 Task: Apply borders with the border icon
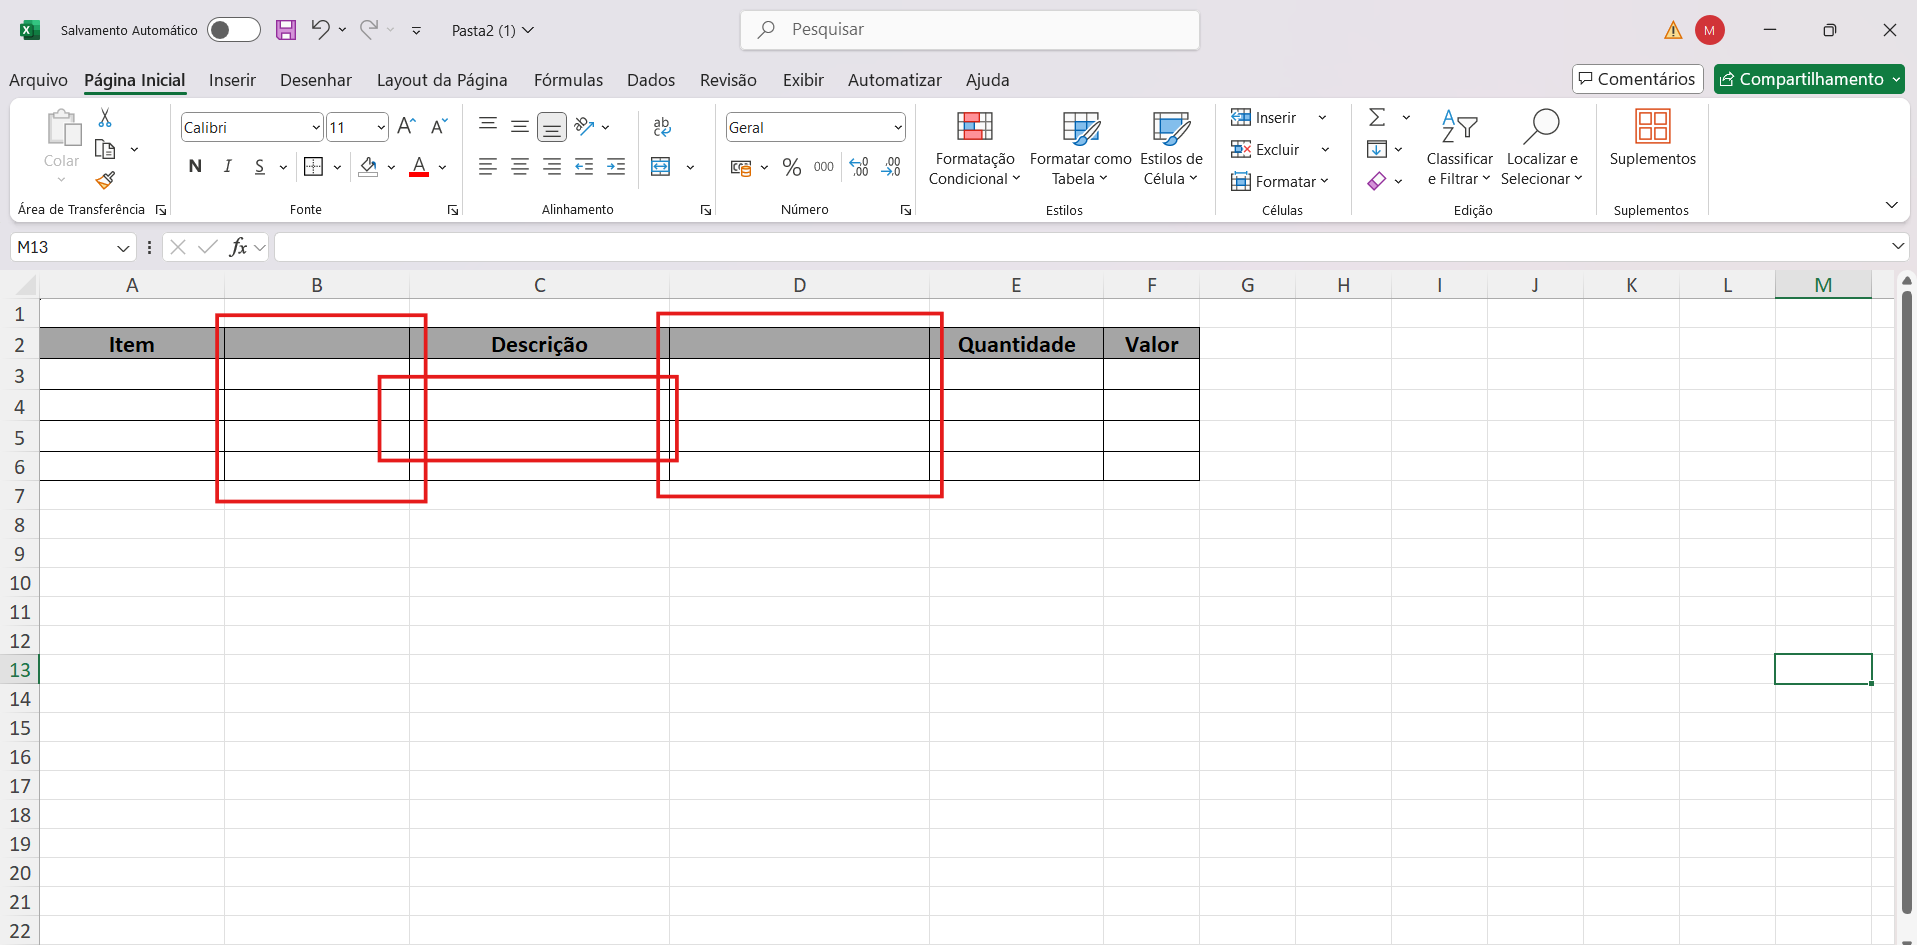click(x=314, y=167)
